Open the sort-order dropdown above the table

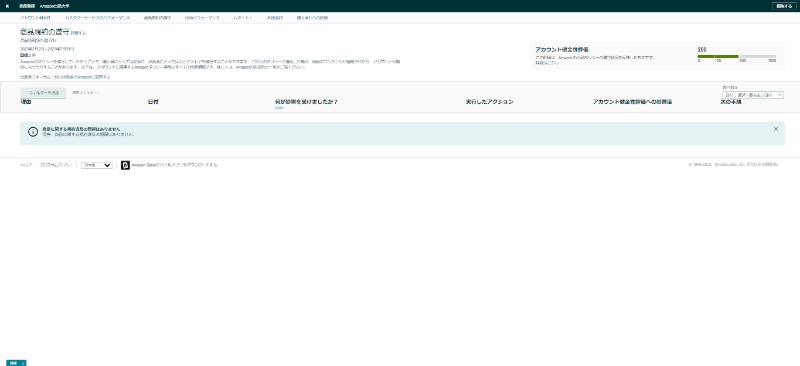click(753, 95)
